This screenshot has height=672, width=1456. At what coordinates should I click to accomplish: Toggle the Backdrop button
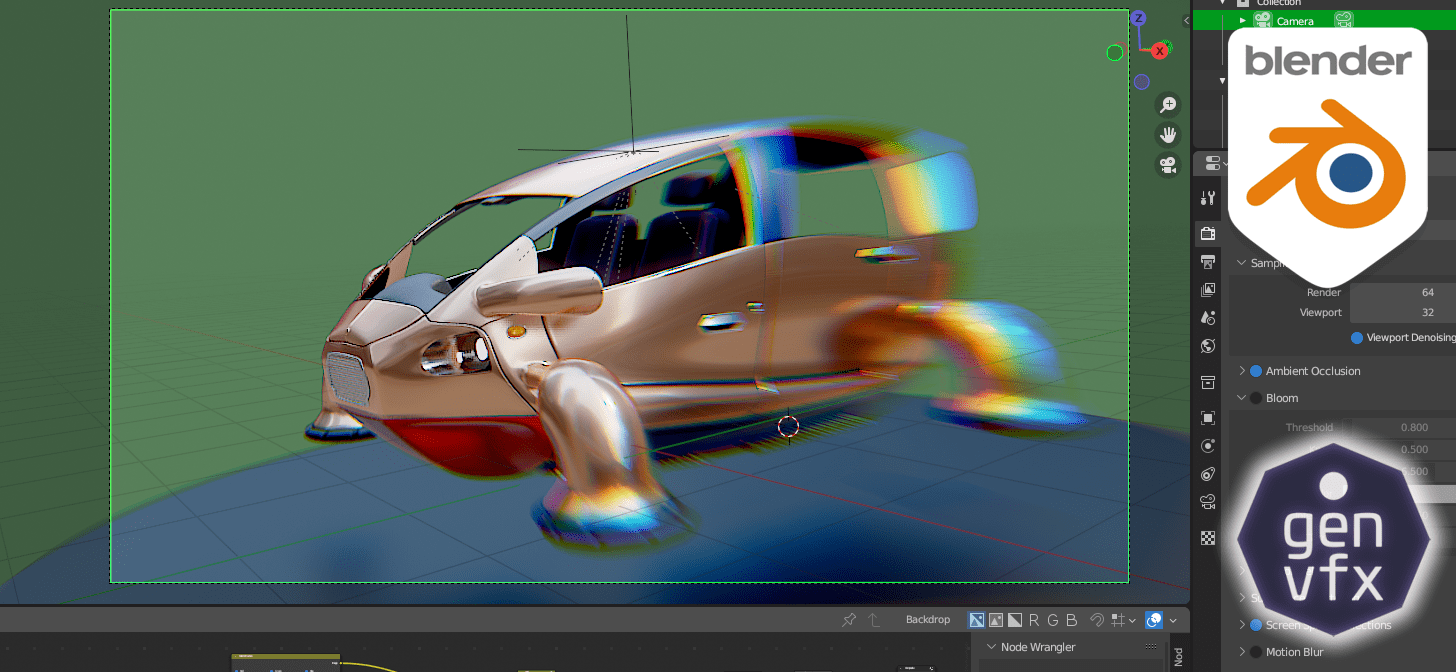927,620
